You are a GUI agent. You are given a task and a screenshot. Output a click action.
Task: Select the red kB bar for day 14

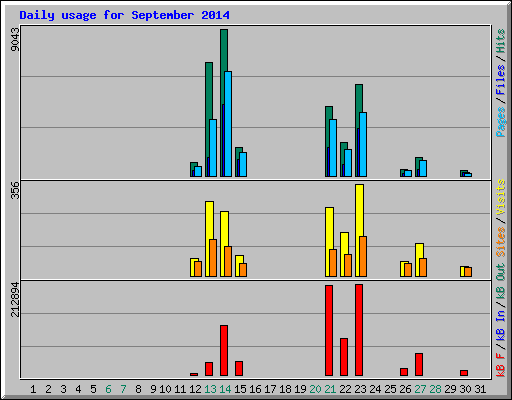224,351
